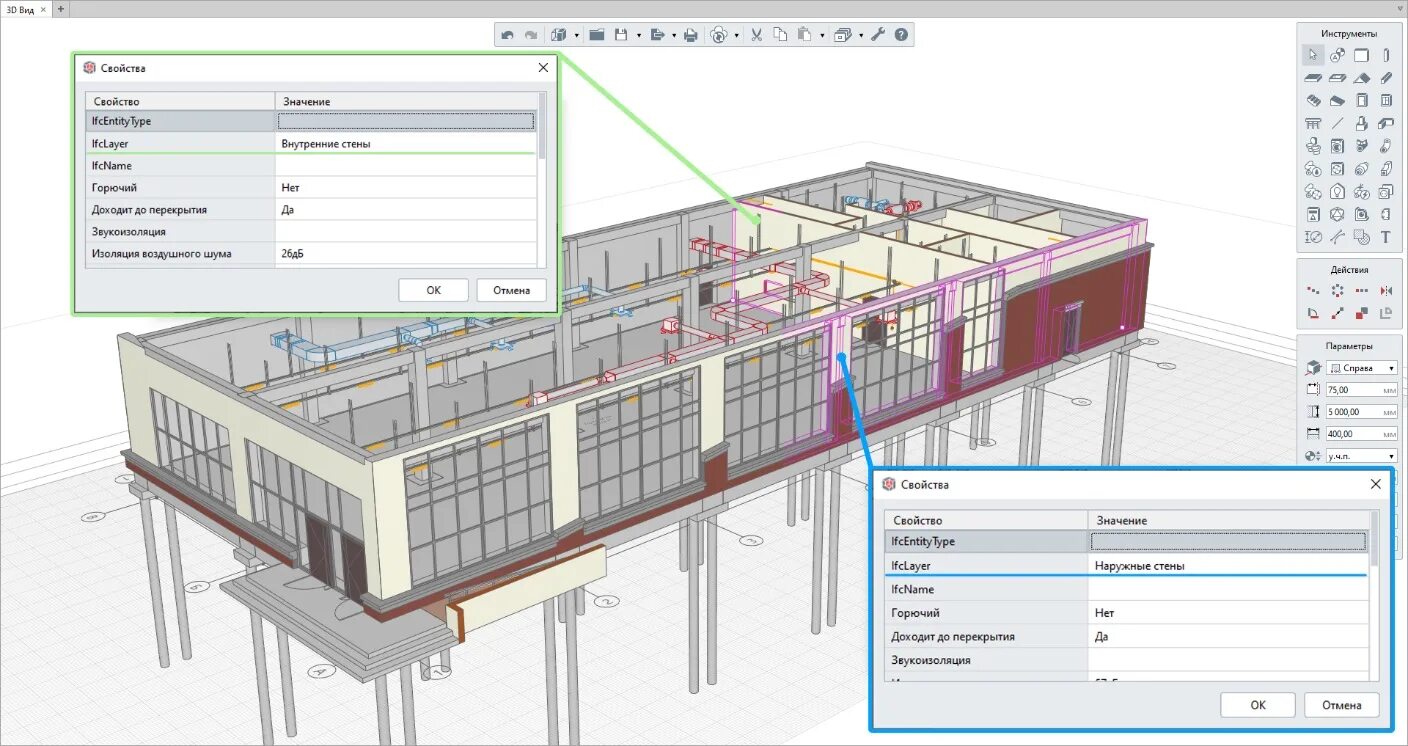
Task: Click OK in the Наружные стены dialog
Action: 1258,705
